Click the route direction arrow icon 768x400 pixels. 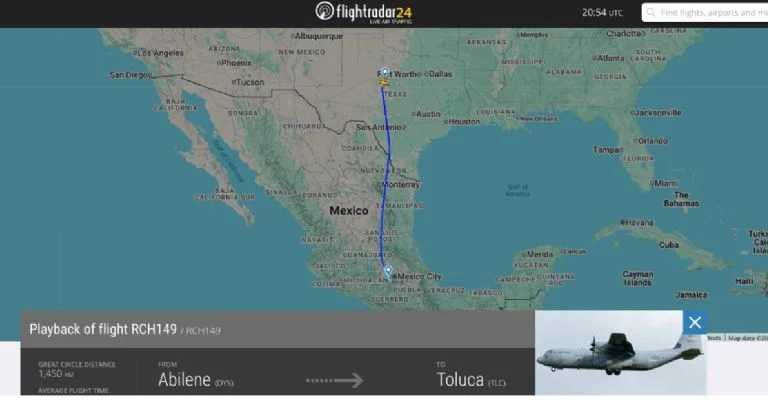click(335, 380)
